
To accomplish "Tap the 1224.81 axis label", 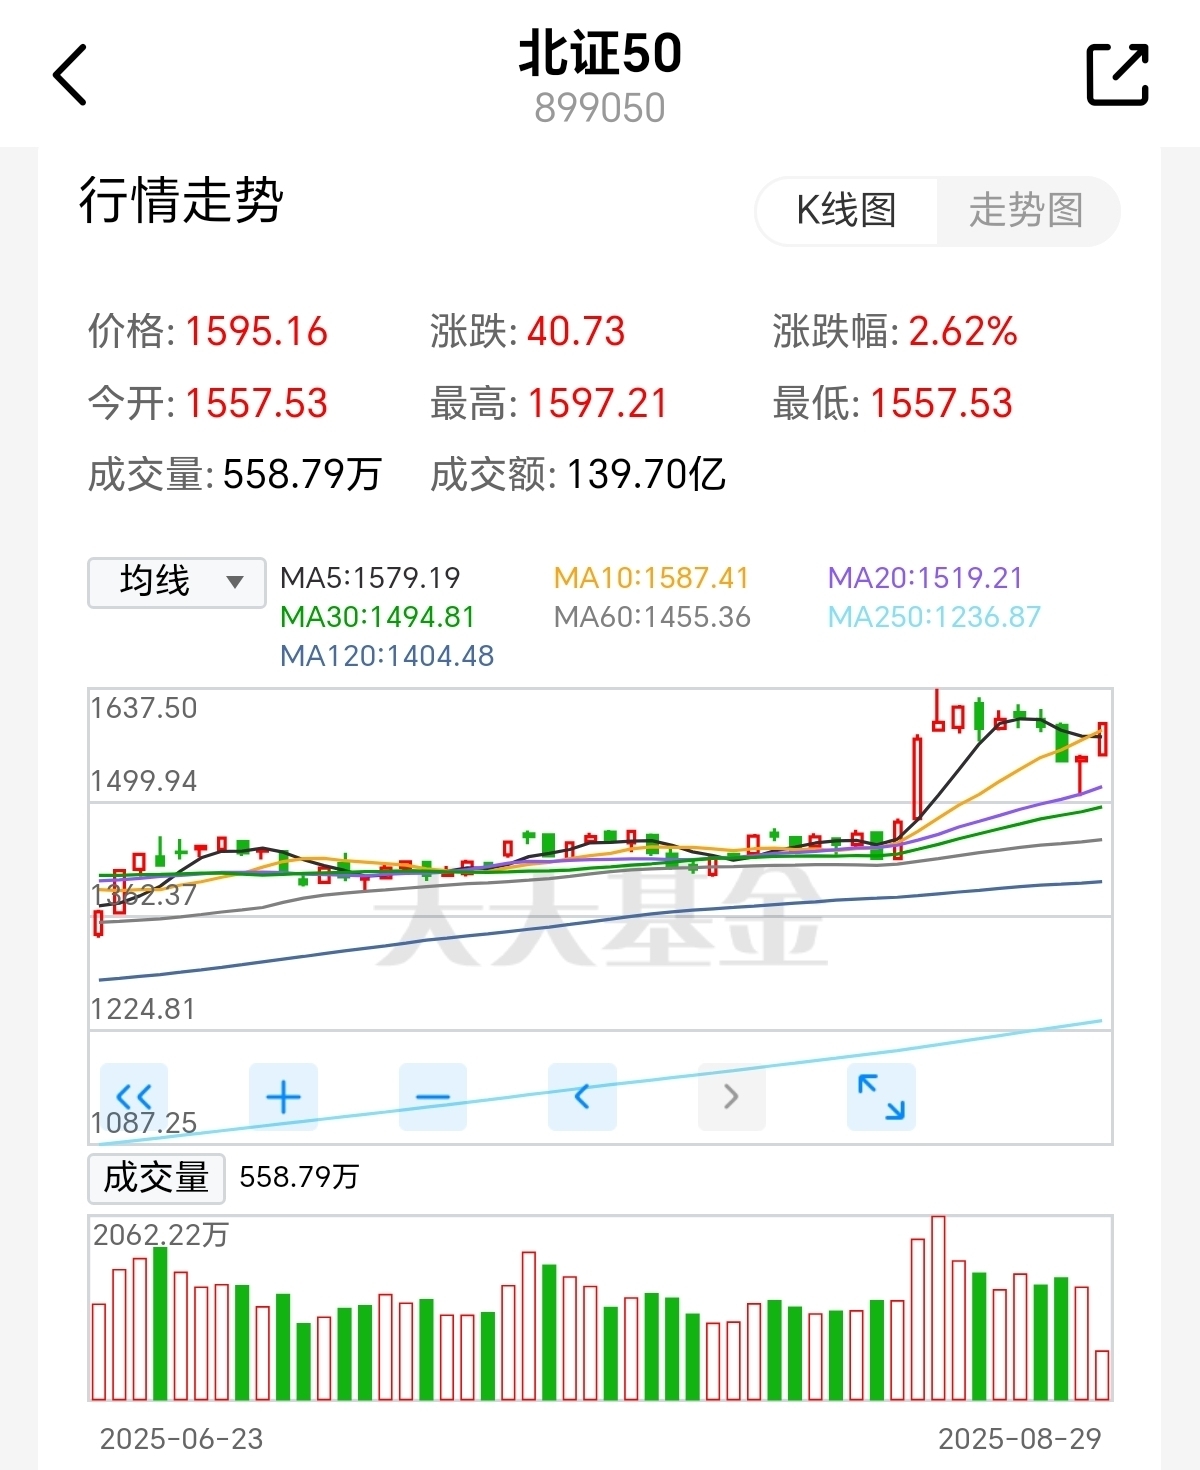I will [x=143, y=1009].
